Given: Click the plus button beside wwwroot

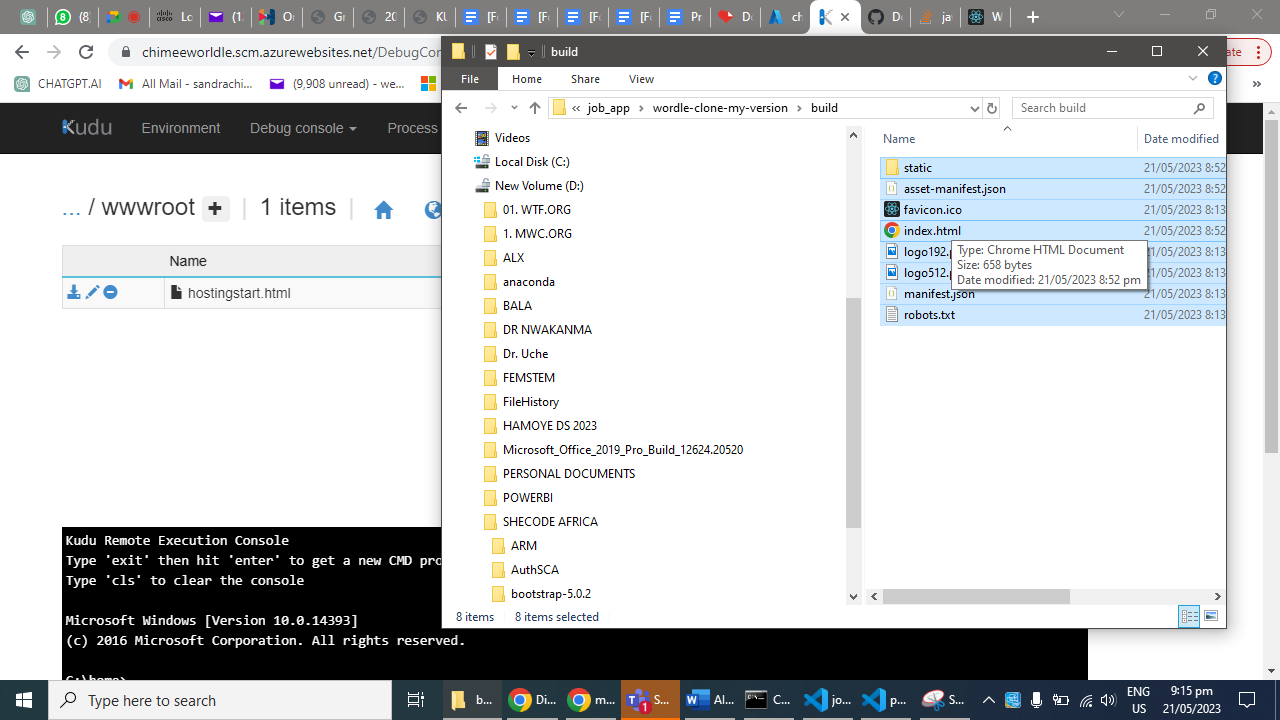Looking at the screenshot, I should (216, 209).
